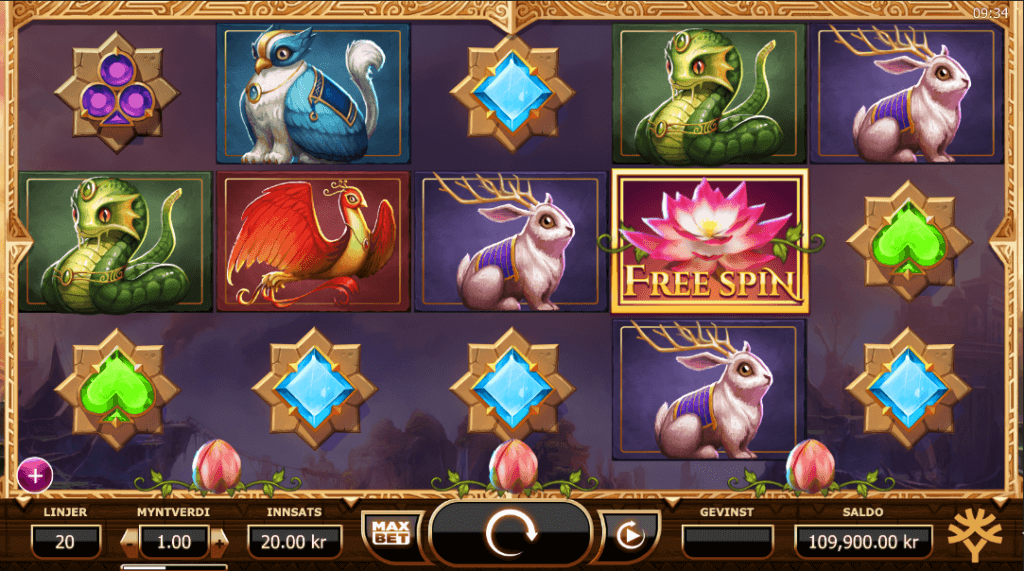Click the Saldo balance display
This screenshot has width=1024, height=571.
[x=863, y=542]
